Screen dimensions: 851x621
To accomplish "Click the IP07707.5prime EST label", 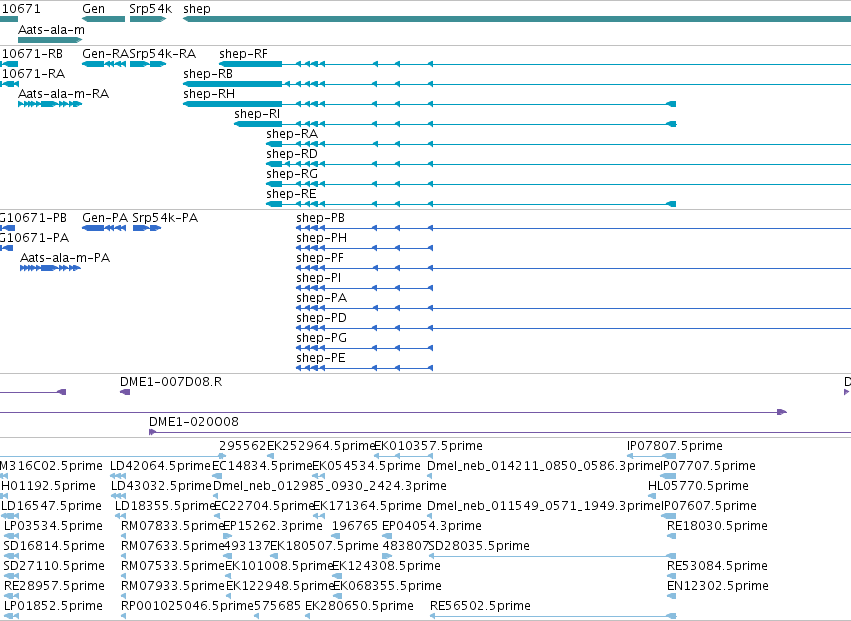I will click(x=708, y=466).
